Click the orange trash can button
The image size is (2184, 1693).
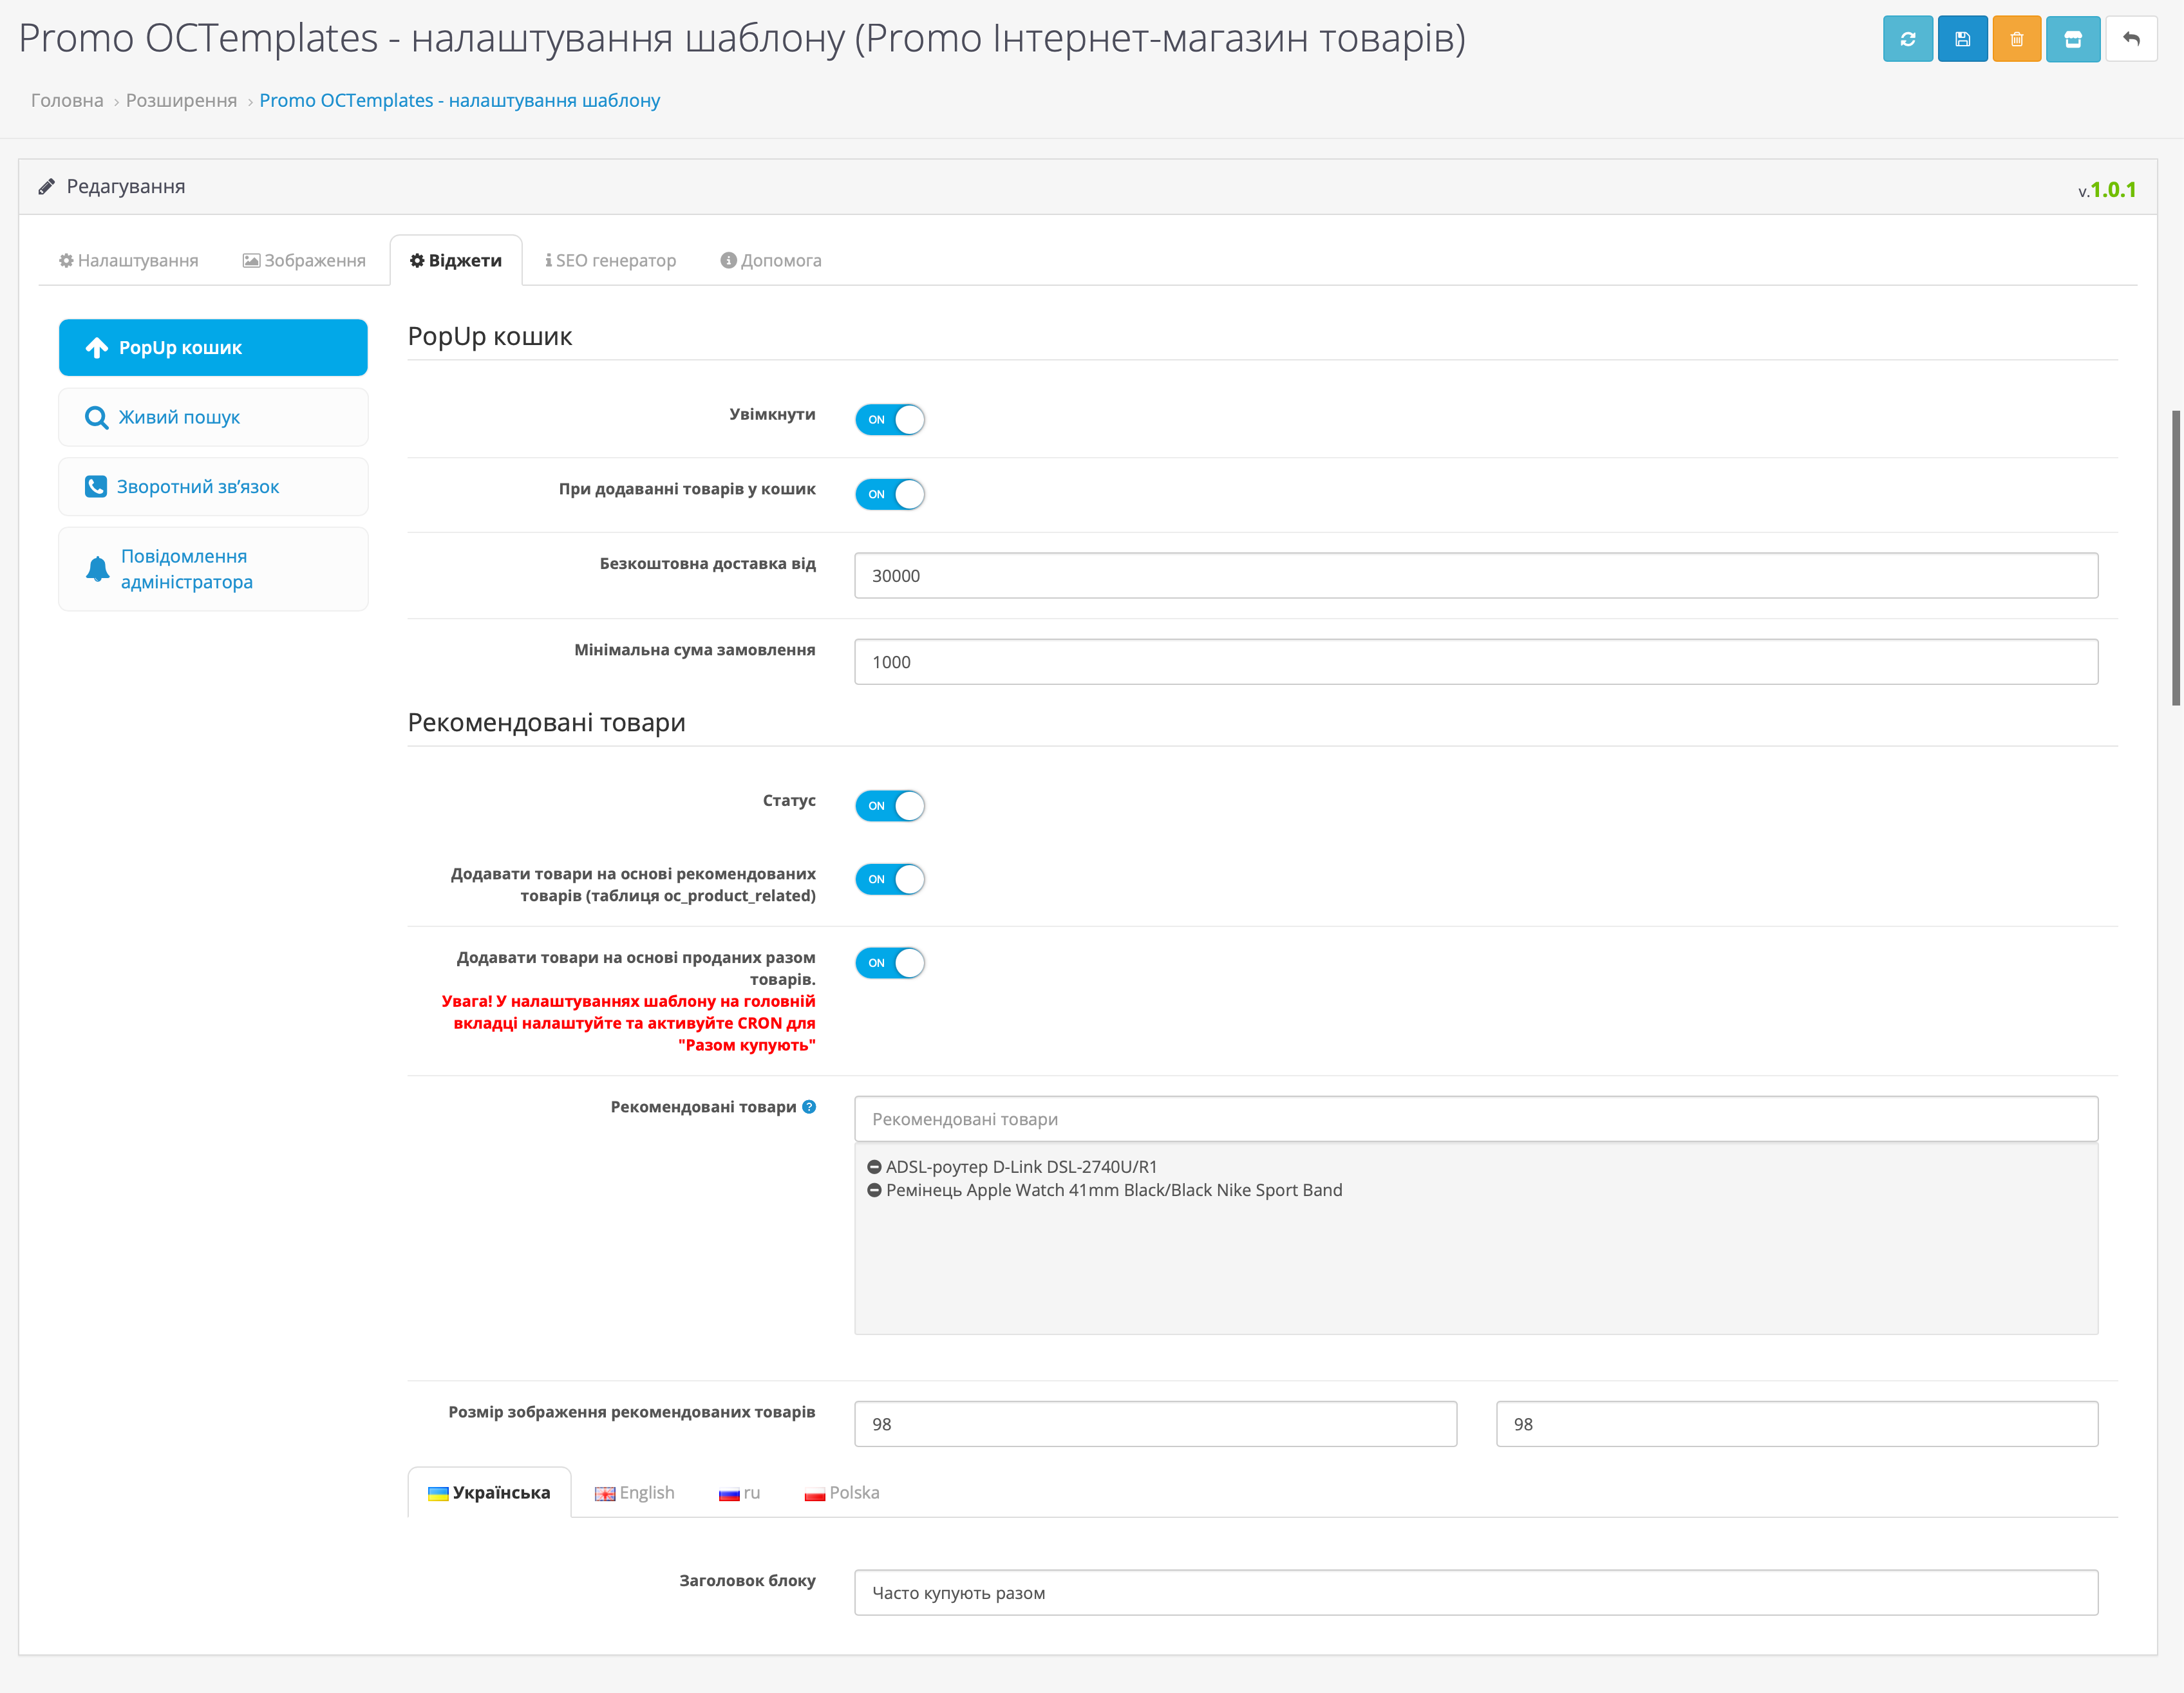pos(2016,39)
